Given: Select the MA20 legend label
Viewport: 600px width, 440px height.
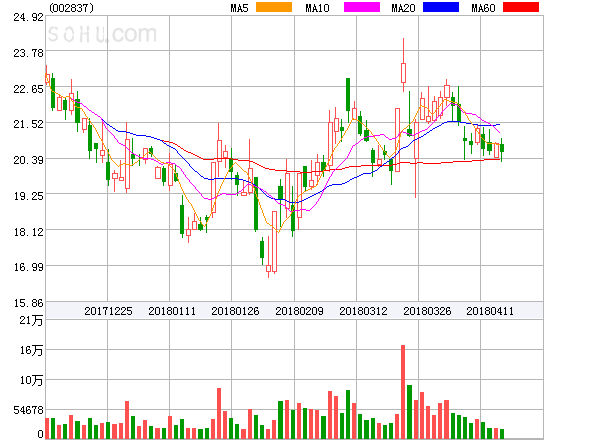Looking at the screenshot, I should coord(403,8).
